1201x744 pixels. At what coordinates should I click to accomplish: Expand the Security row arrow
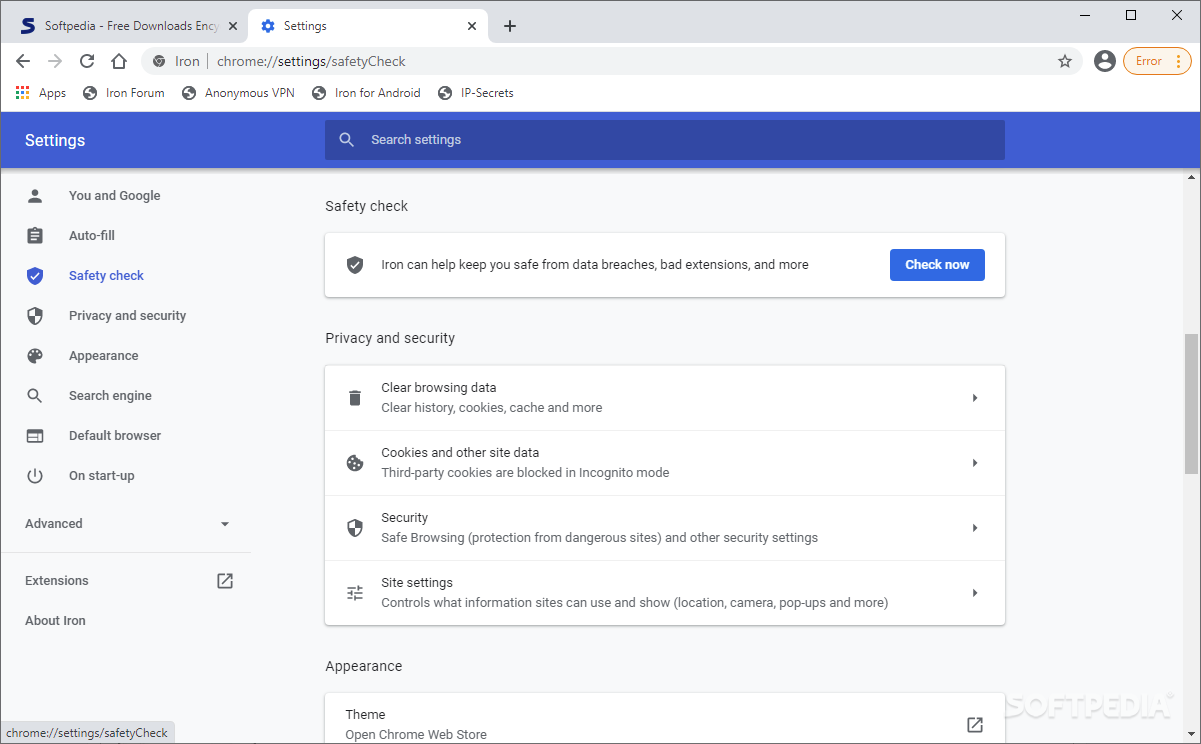point(975,528)
